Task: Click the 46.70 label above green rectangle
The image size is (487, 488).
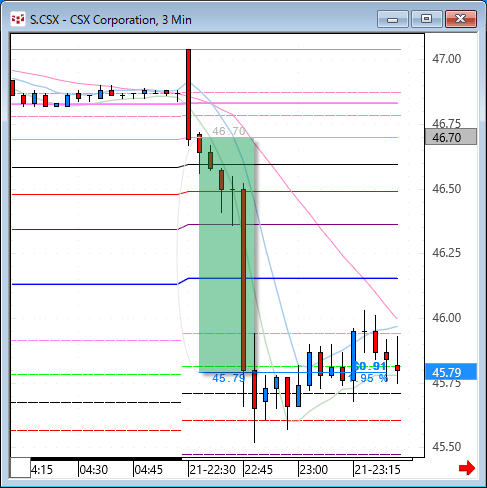Action: coord(229,131)
